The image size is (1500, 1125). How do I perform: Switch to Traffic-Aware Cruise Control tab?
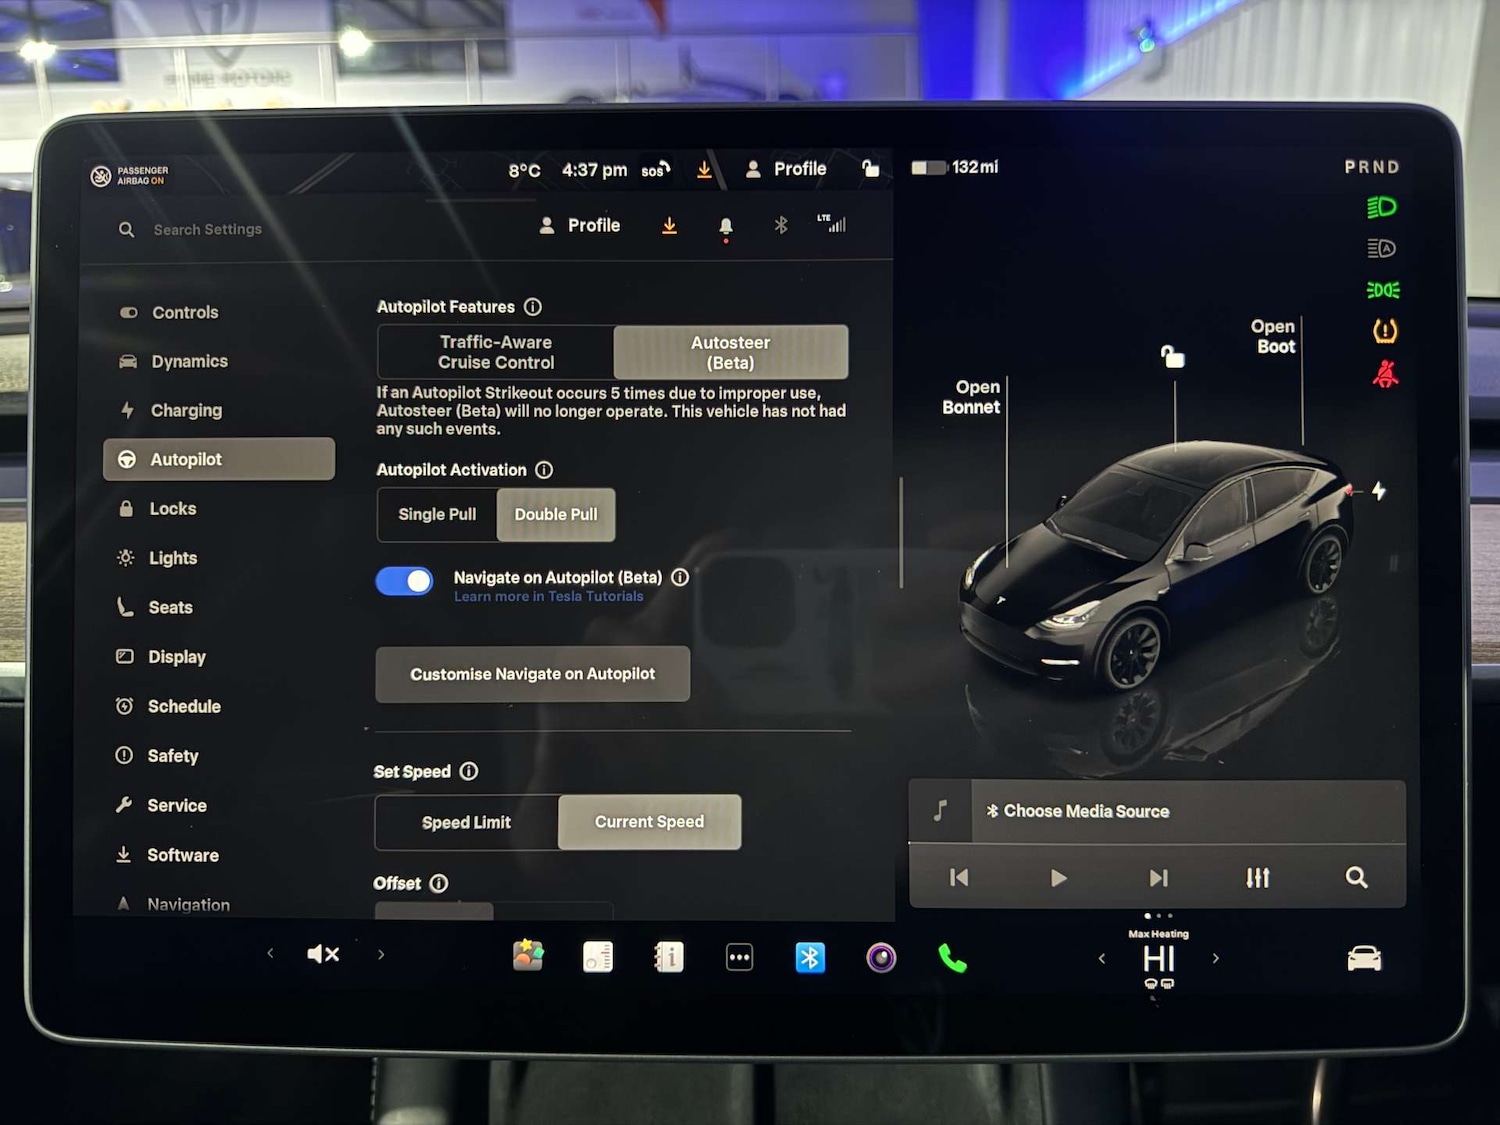click(496, 352)
